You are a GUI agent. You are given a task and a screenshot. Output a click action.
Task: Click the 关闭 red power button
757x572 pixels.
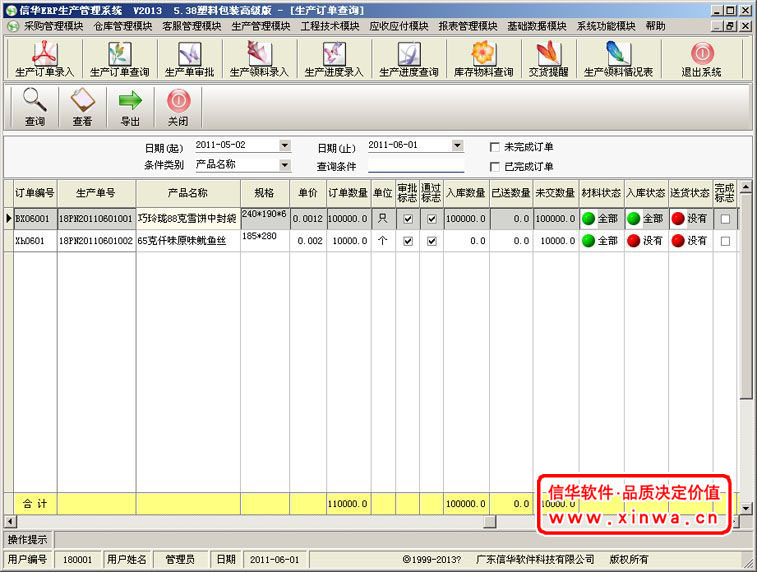(x=178, y=107)
